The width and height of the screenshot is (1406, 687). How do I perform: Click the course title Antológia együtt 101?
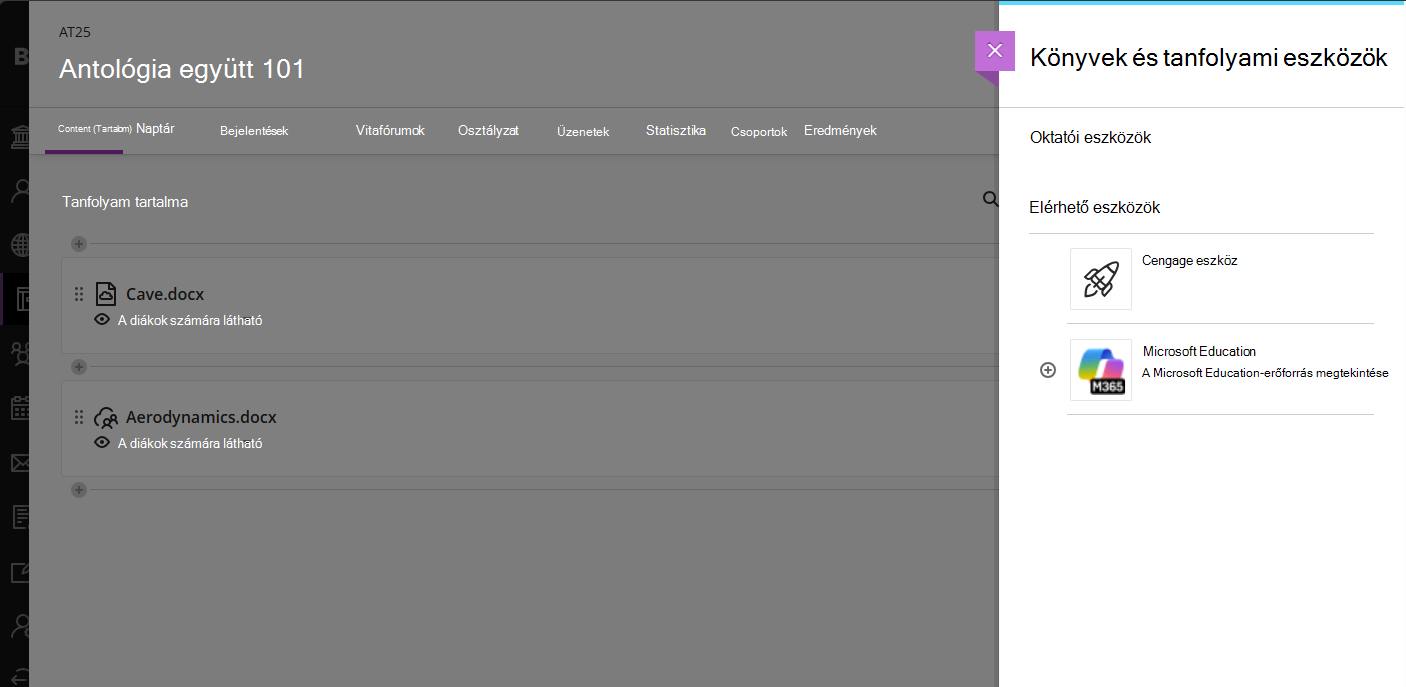[x=182, y=69]
